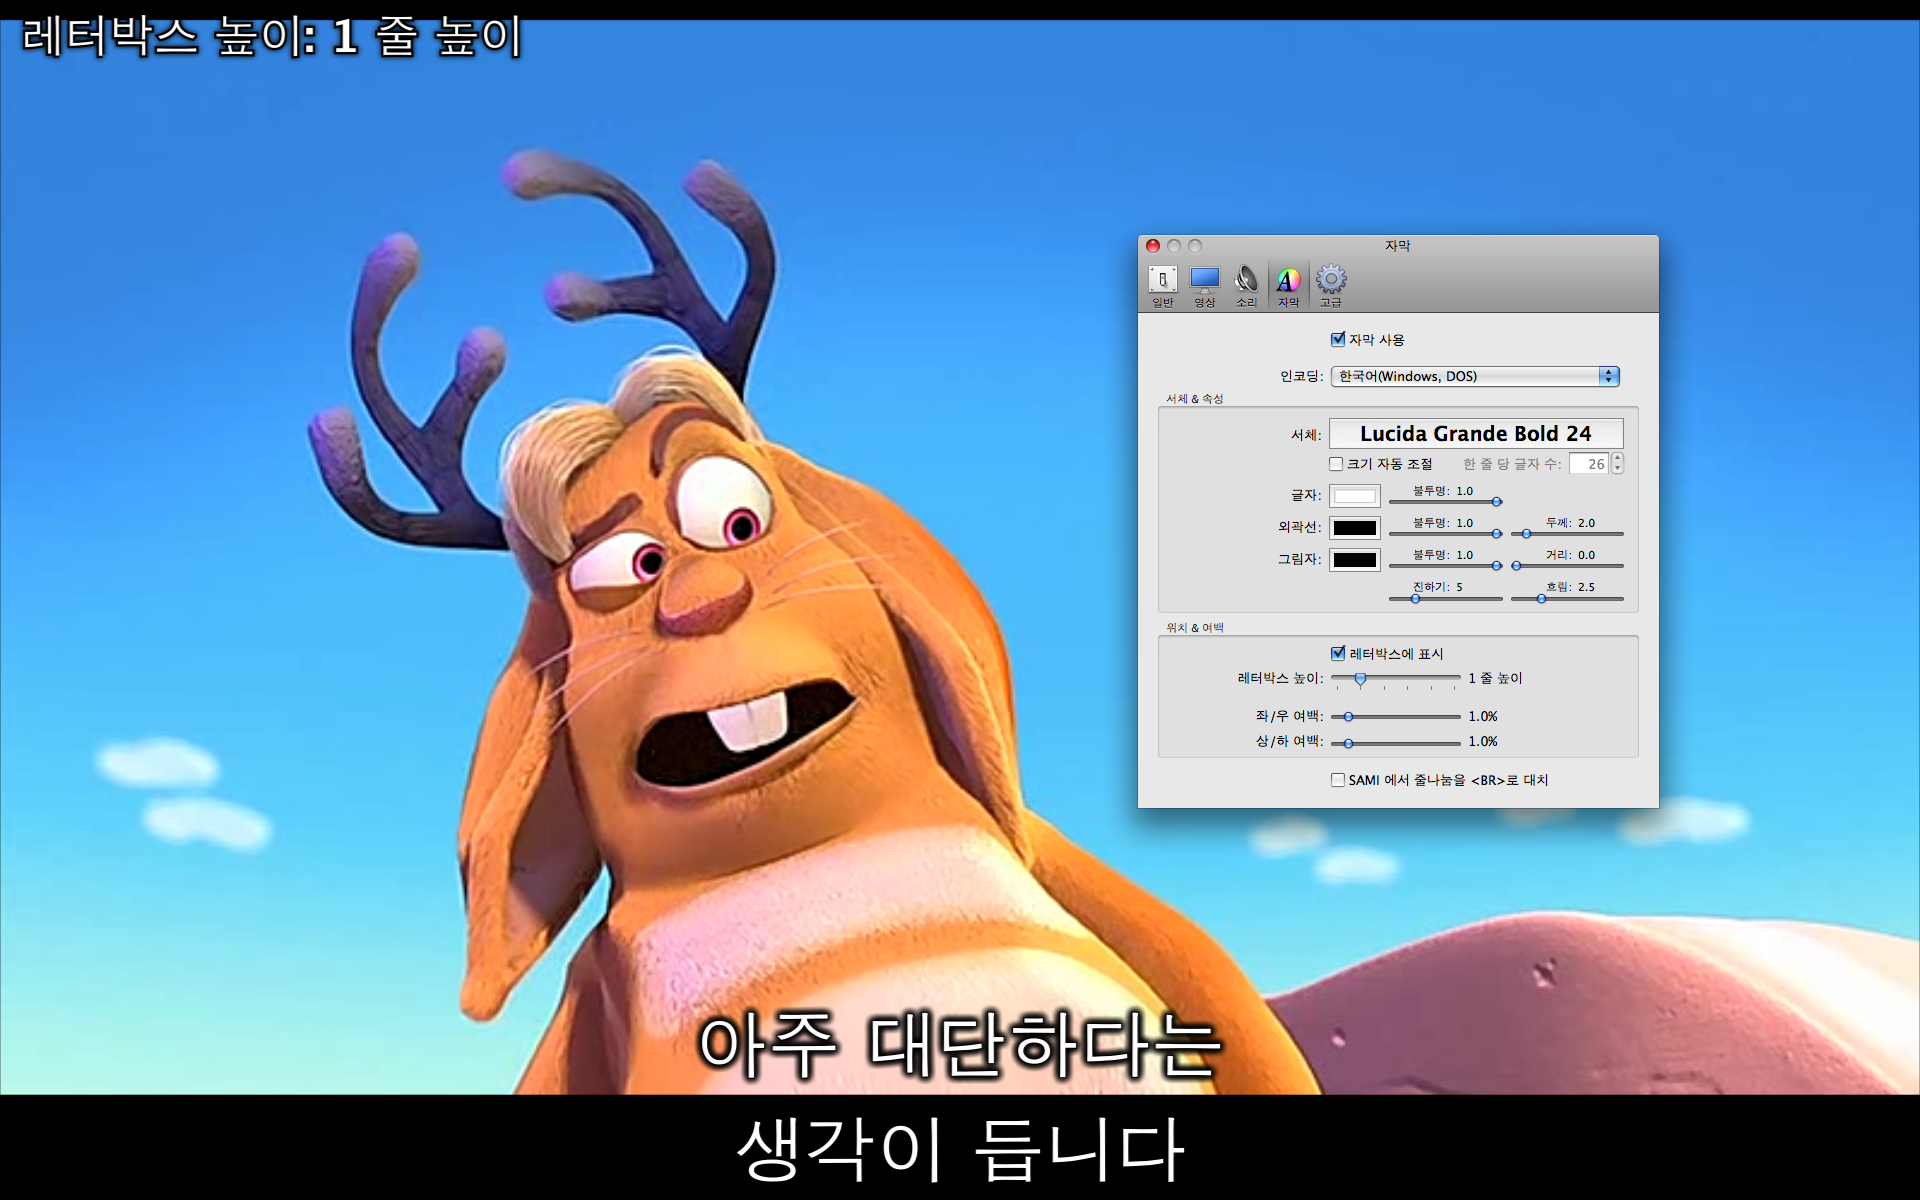Viewport: 1920px width, 1200px height.
Task: Open the 그림자 black color swatch
Action: coord(1355,560)
